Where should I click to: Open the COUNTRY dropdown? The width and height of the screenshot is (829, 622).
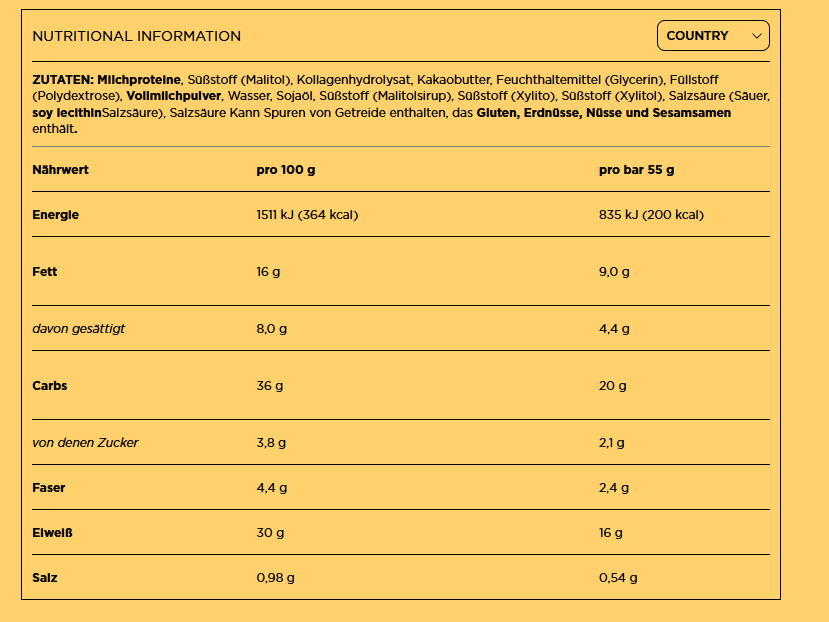pos(712,36)
